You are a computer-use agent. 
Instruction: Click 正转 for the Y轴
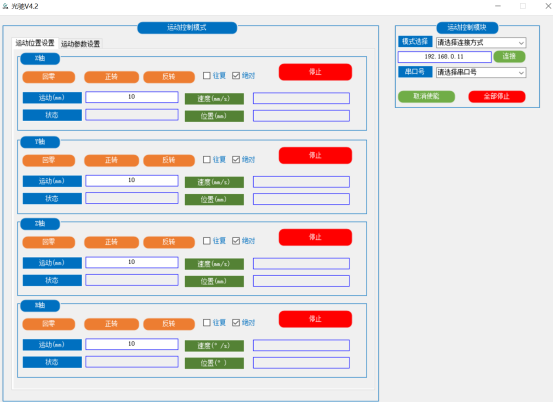(x=111, y=160)
